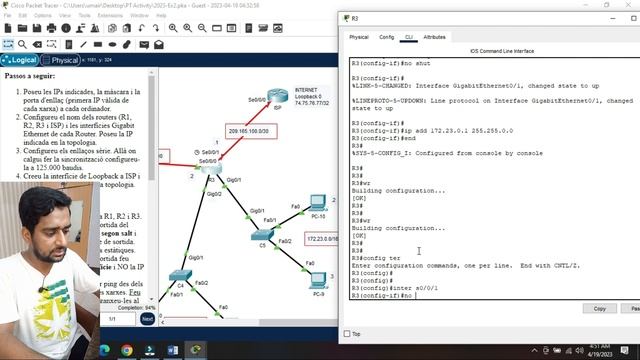Open the Extensions menu
This screenshot has width=640, height=360.
click(110, 16)
